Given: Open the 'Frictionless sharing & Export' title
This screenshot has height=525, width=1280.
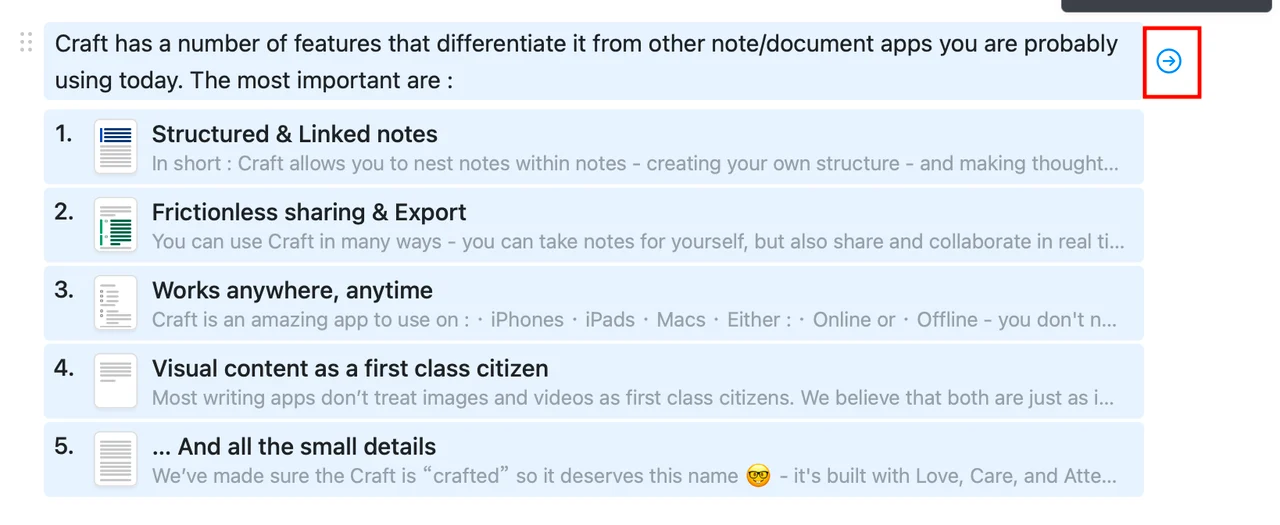Looking at the screenshot, I should point(309,212).
